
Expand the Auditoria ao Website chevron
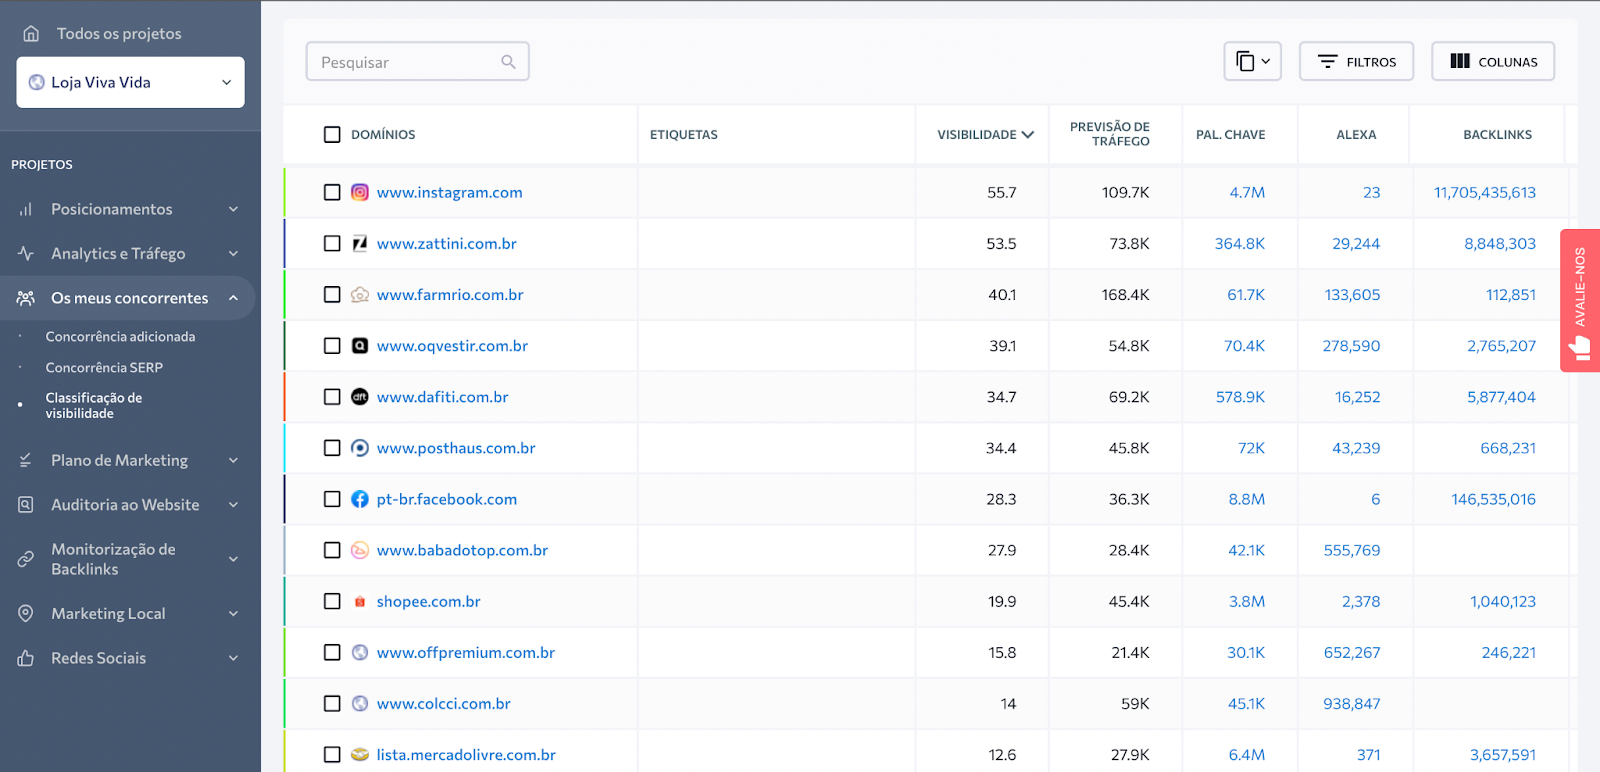coord(233,505)
